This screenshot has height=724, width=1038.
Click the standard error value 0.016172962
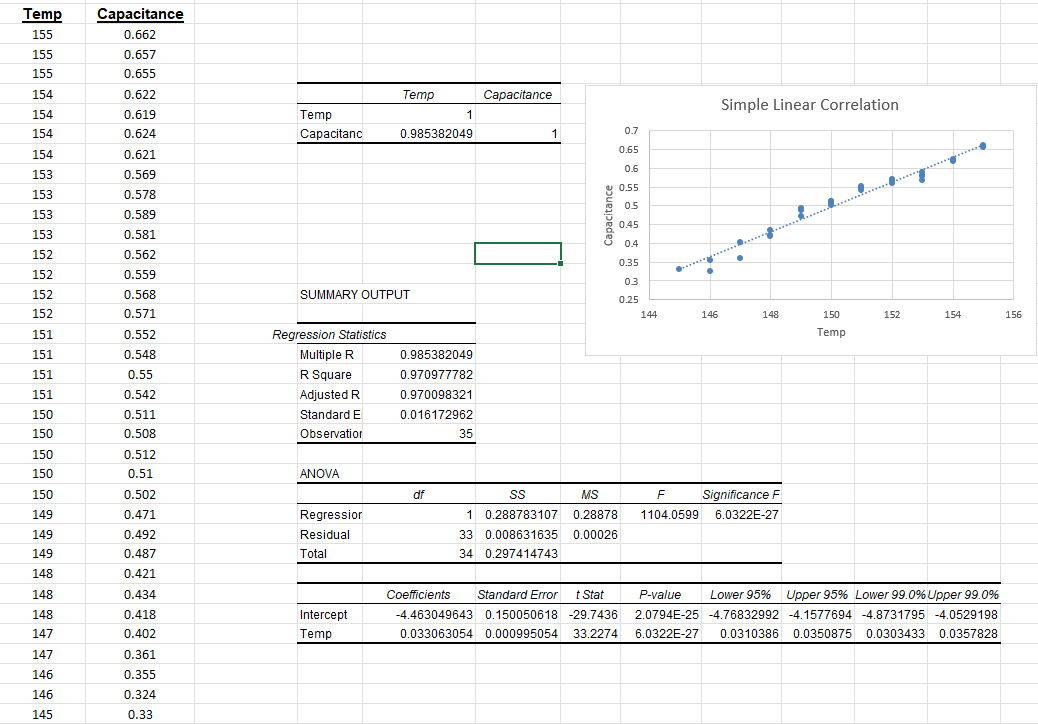[x=436, y=414]
